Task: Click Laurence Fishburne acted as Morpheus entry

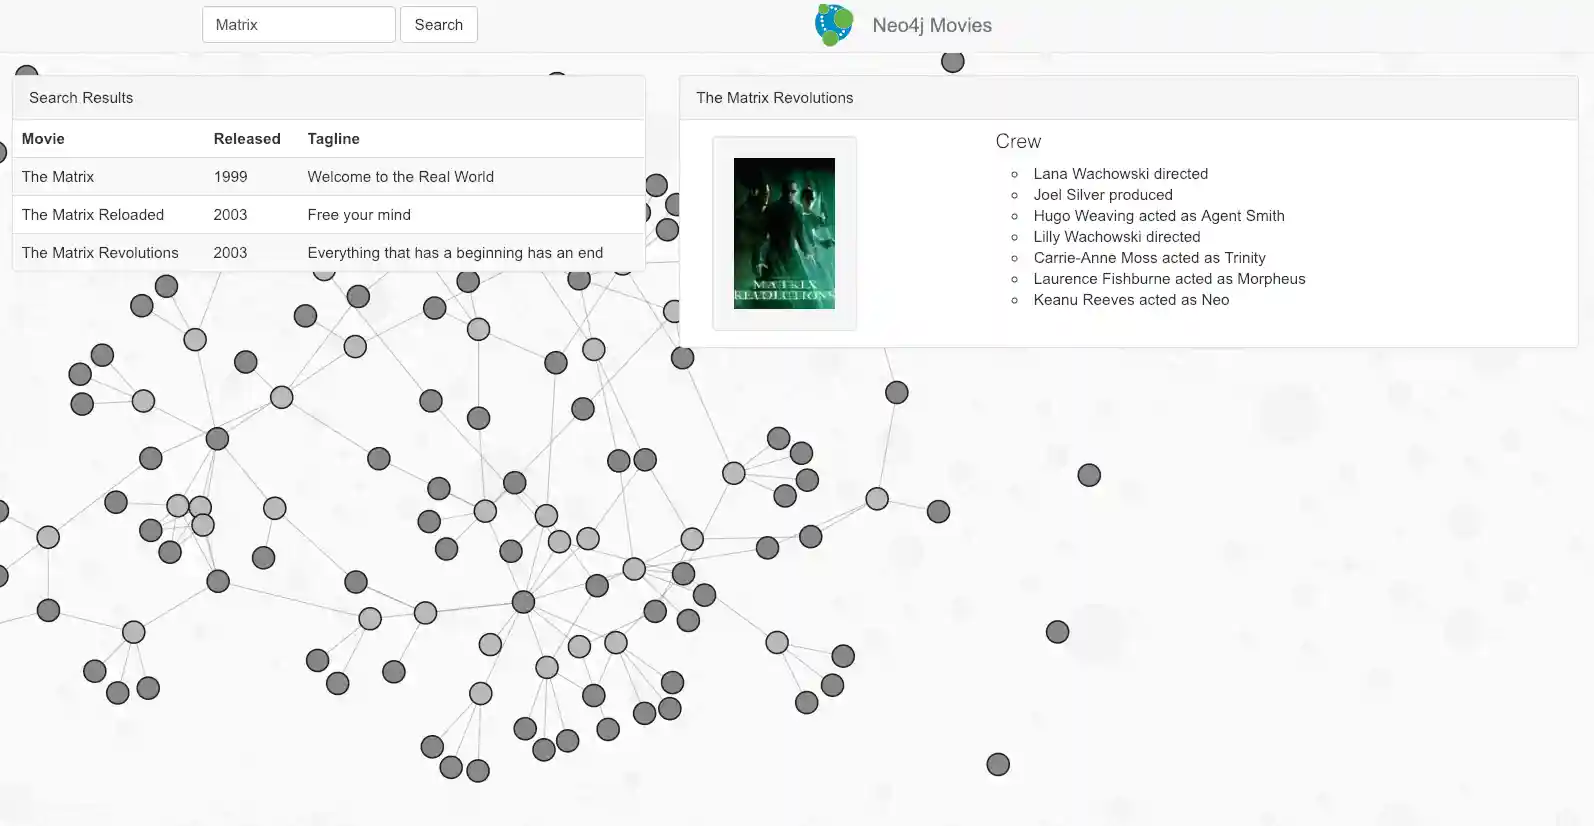Action: pyautogui.click(x=1169, y=279)
